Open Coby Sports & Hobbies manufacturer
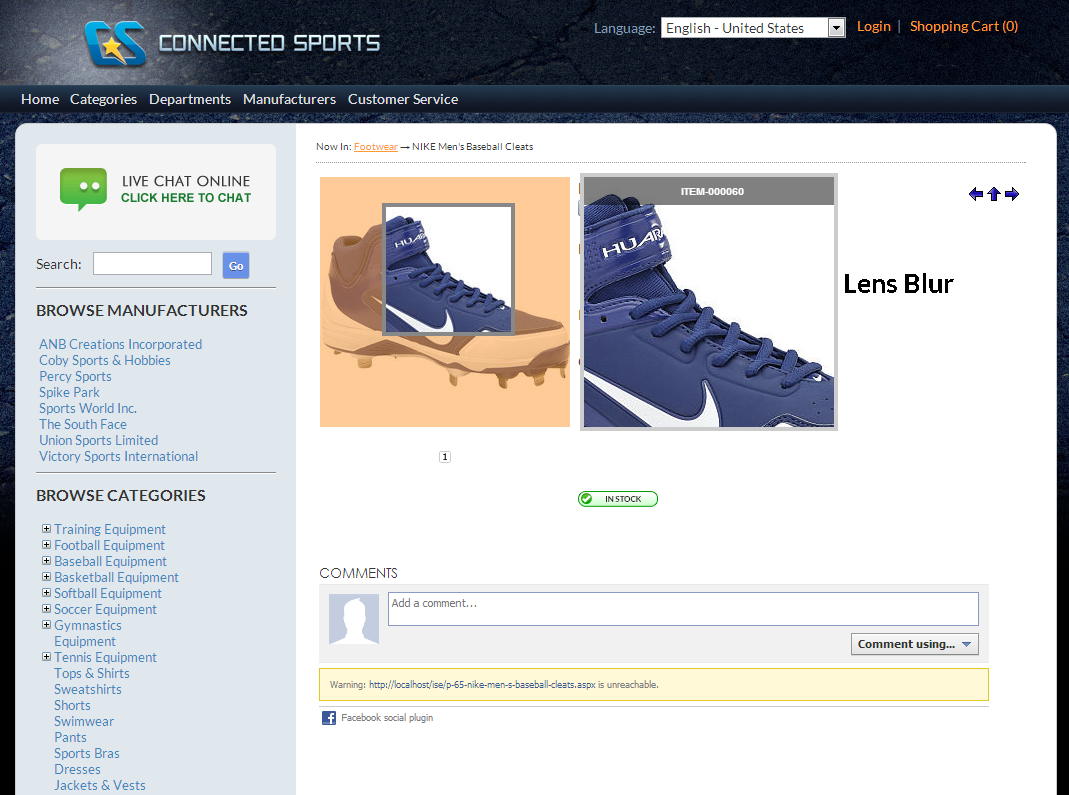 [105, 361]
